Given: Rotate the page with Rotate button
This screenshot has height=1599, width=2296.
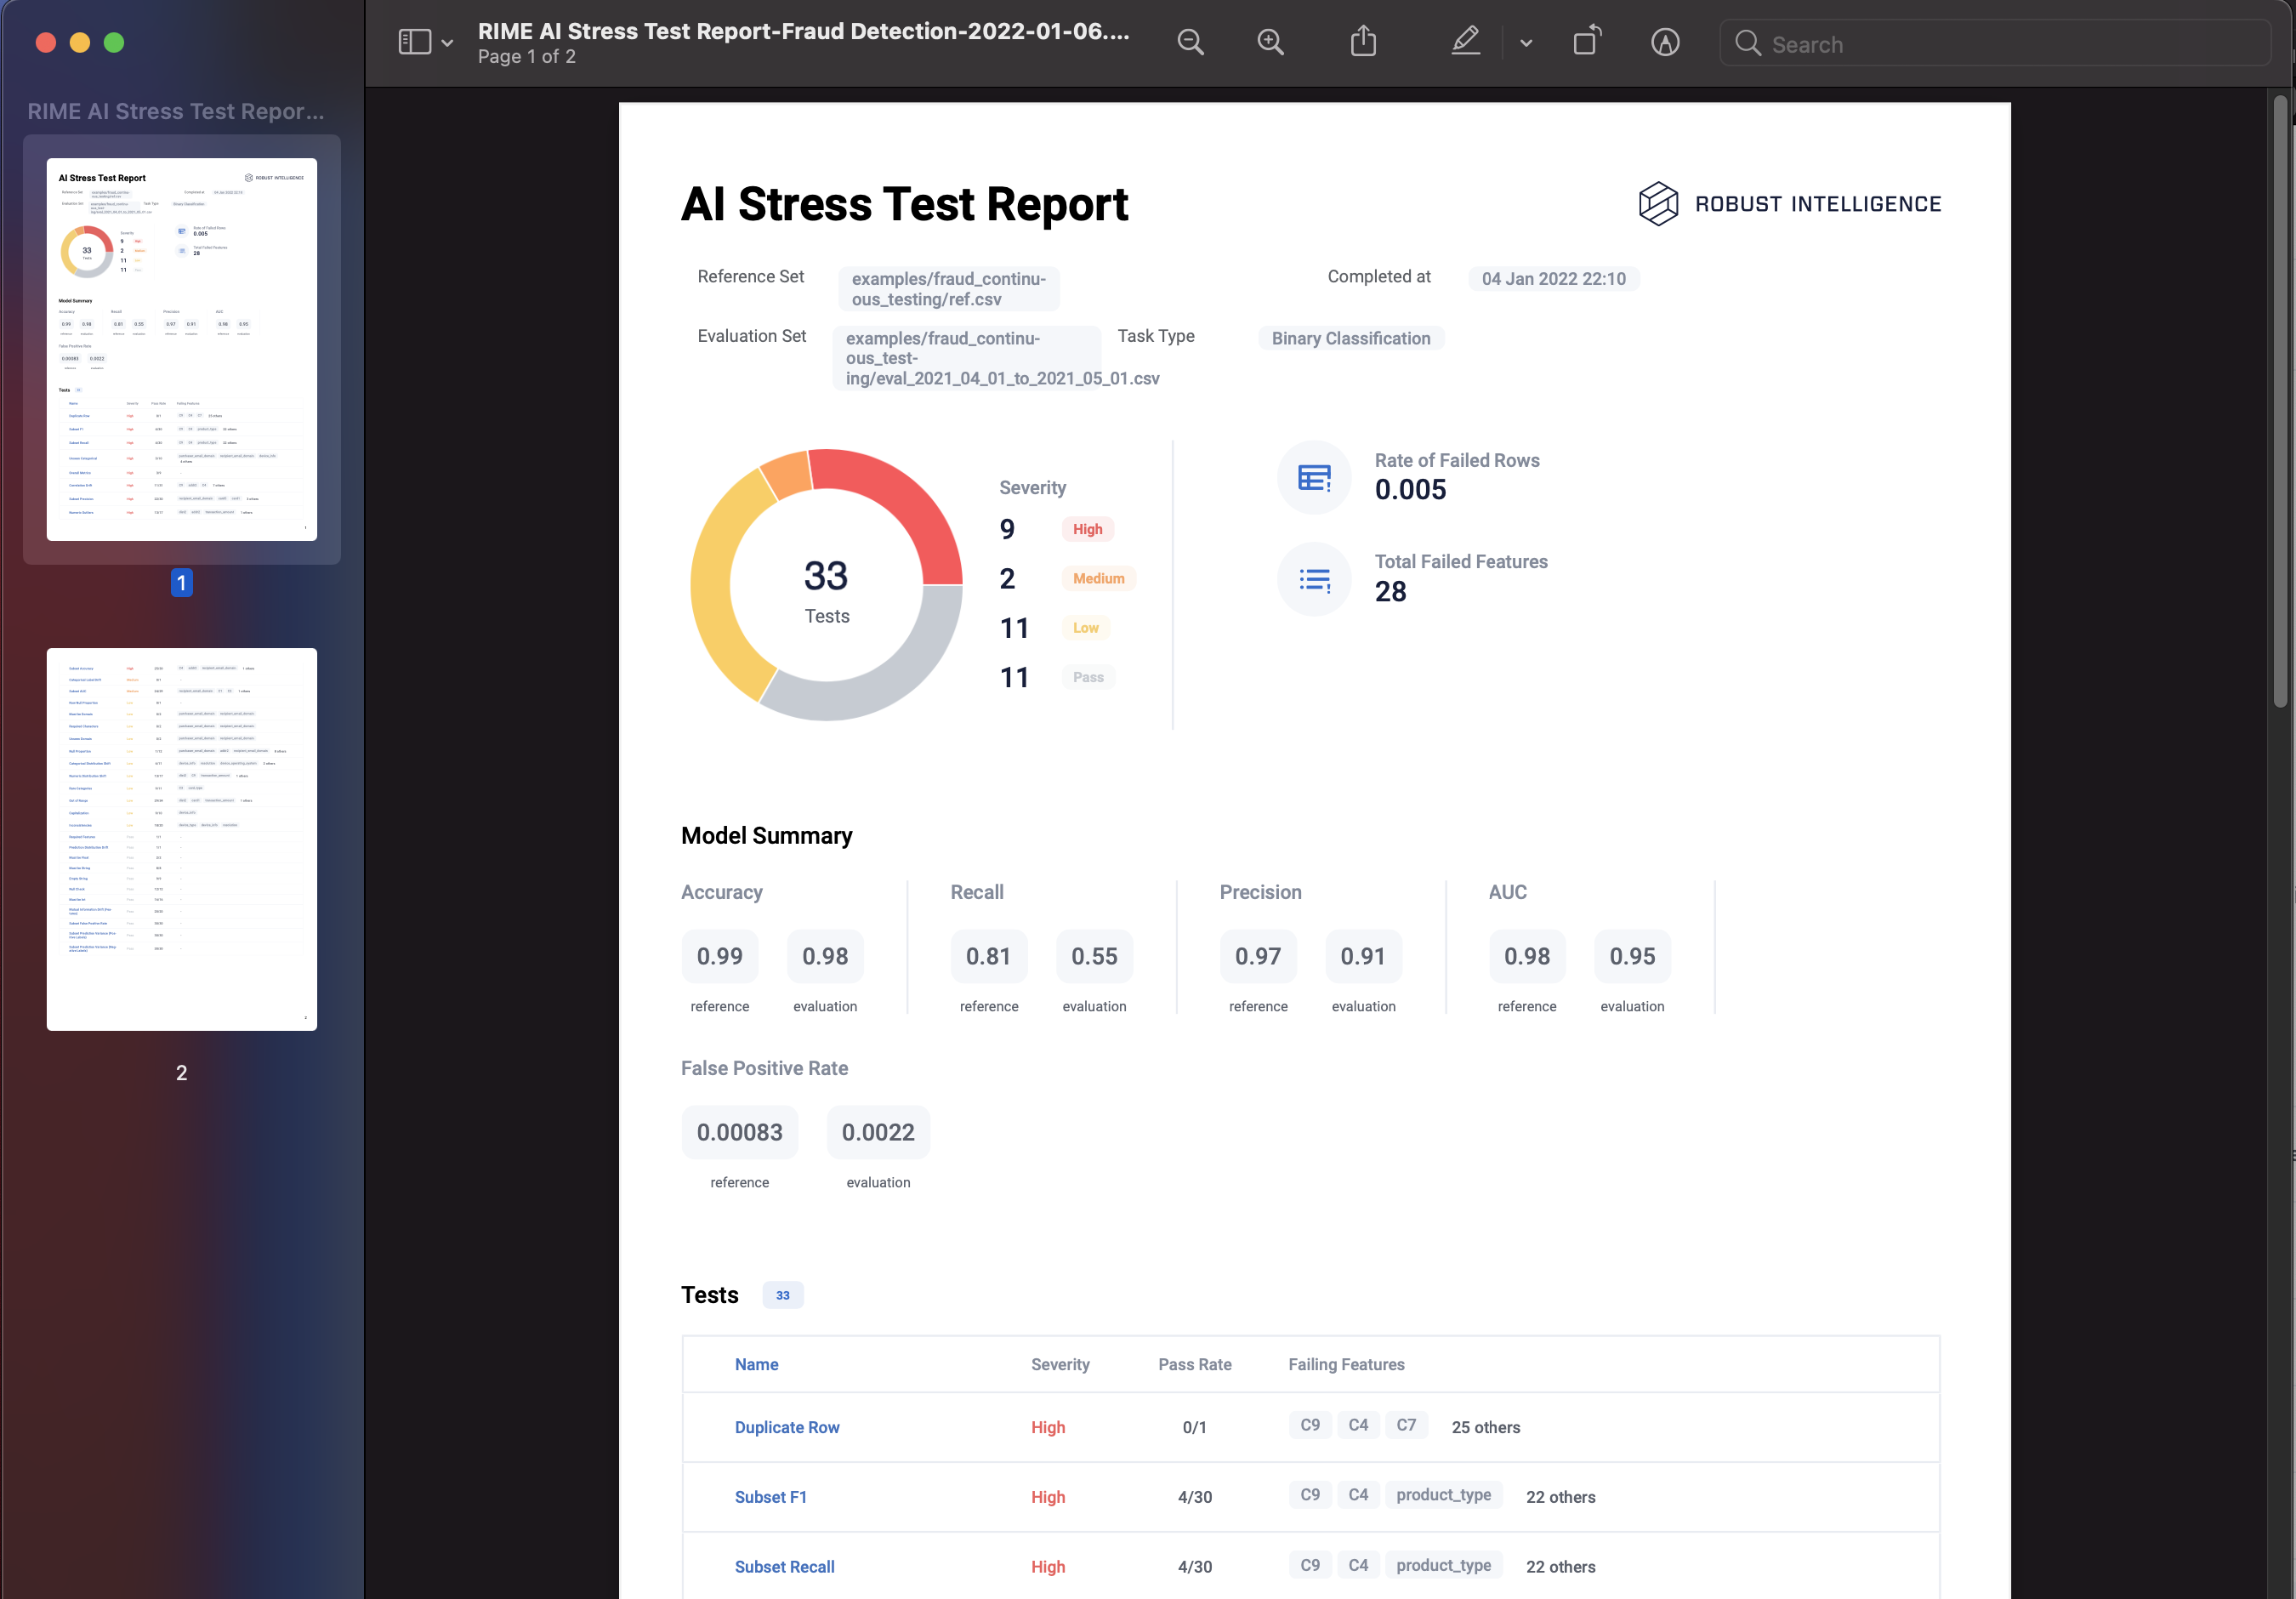Looking at the screenshot, I should pyautogui.click(x=1587, y=41).
